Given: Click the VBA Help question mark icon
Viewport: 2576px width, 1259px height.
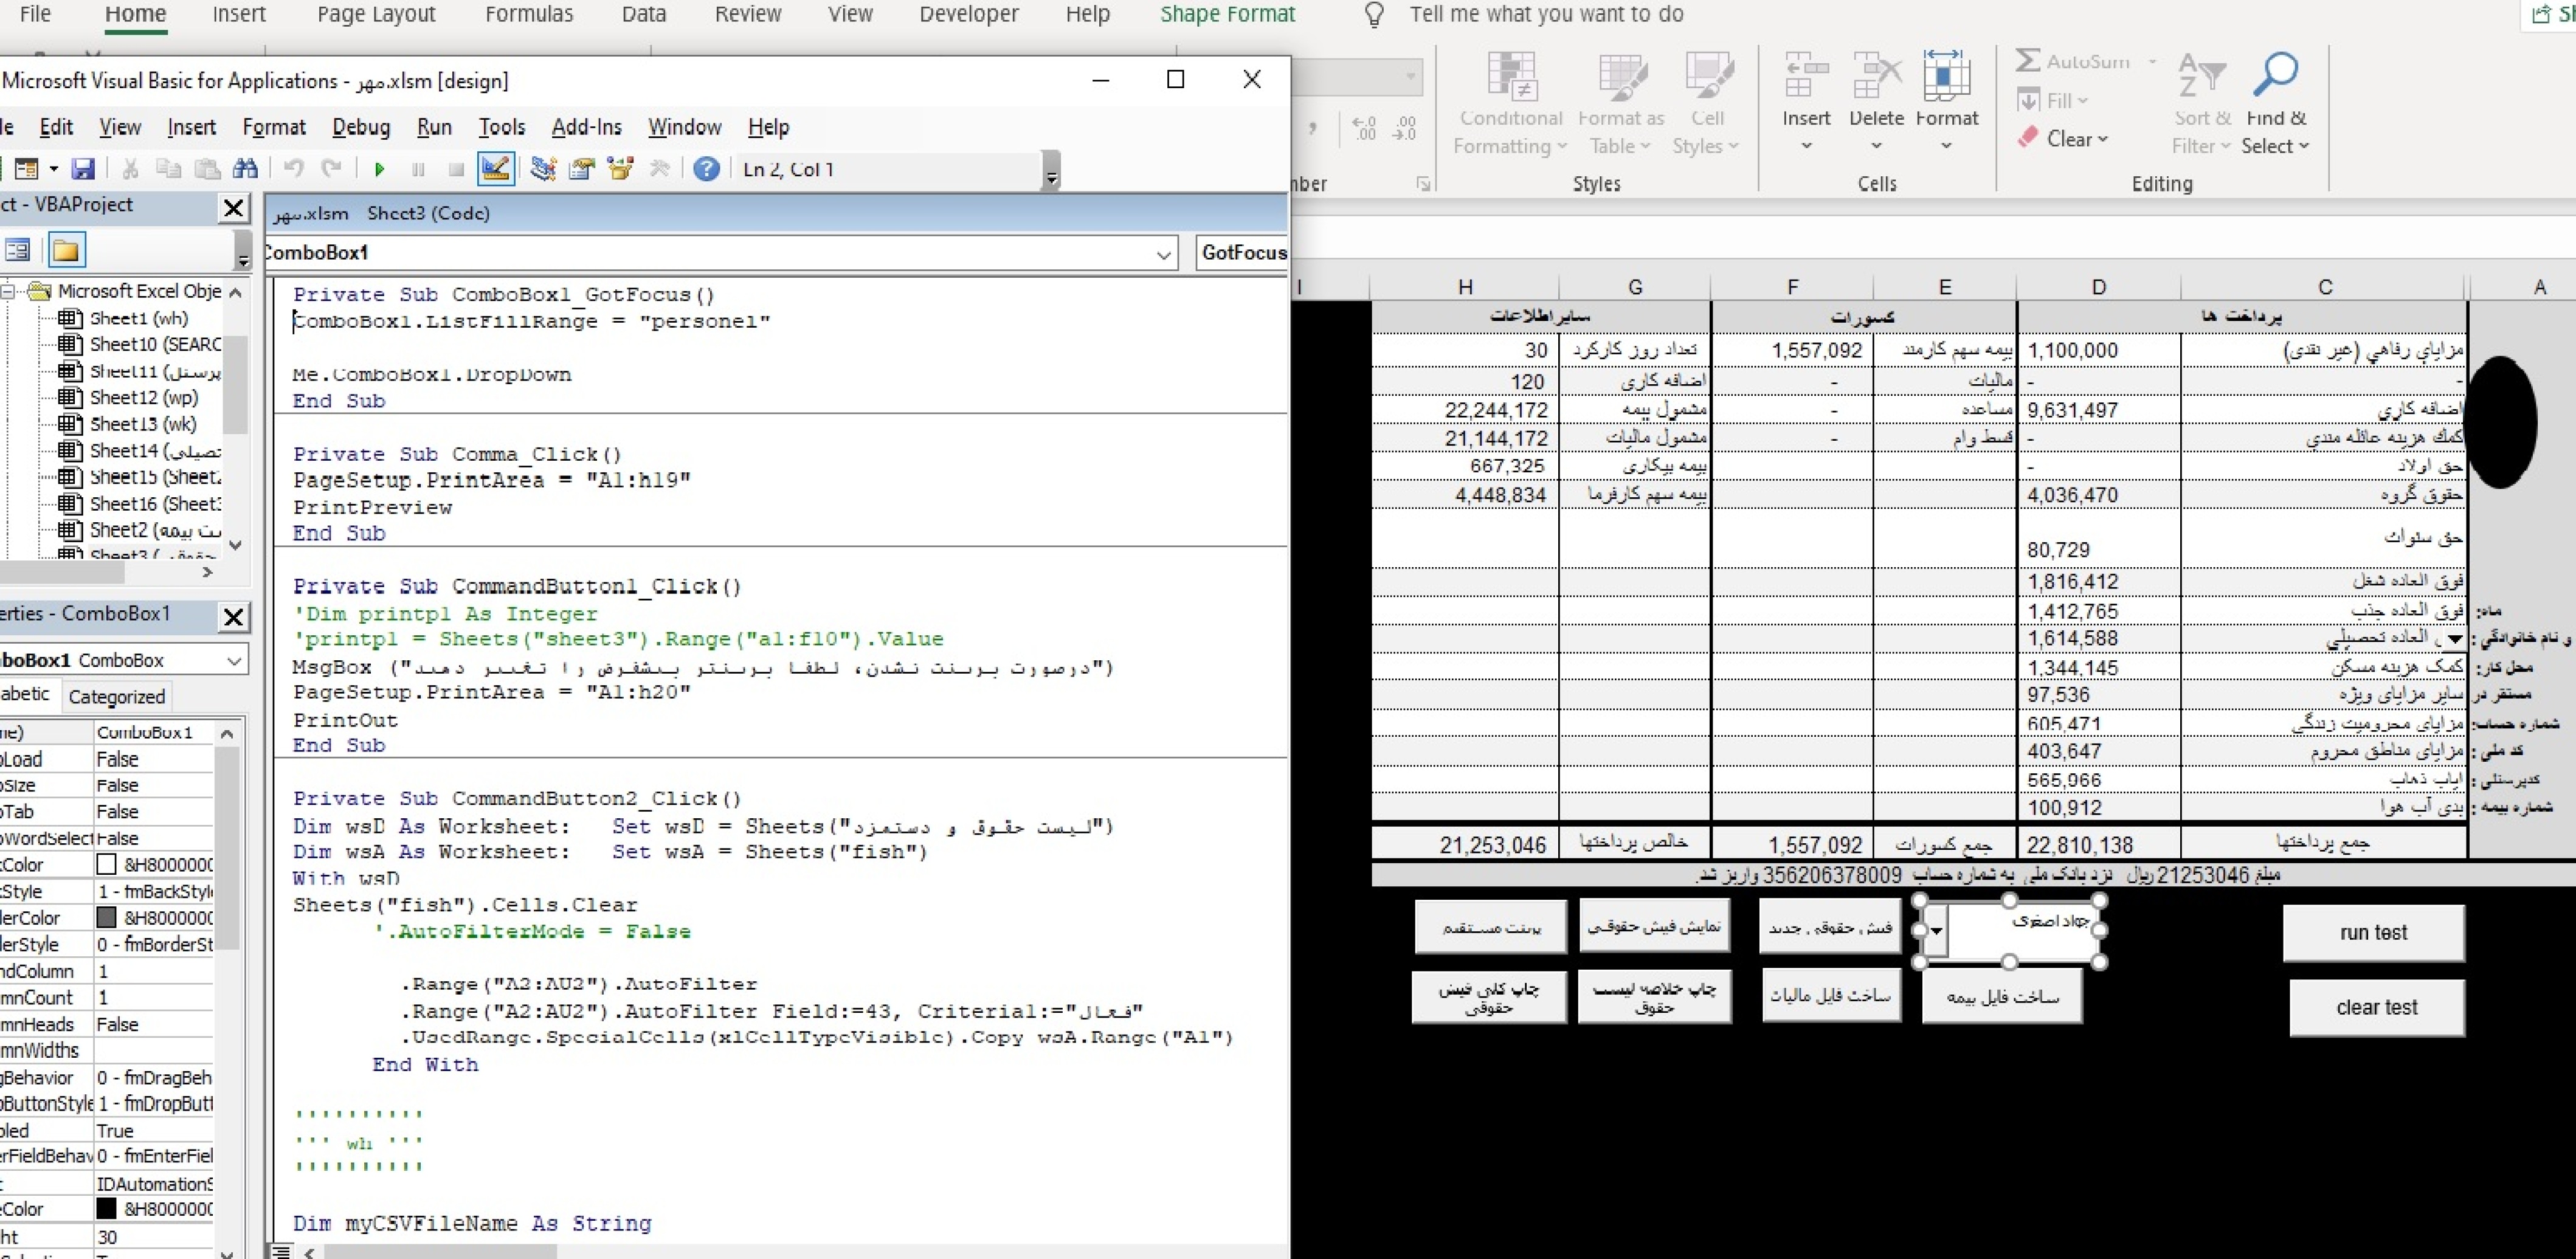Looking at the screenshot, I should point(706,169).
